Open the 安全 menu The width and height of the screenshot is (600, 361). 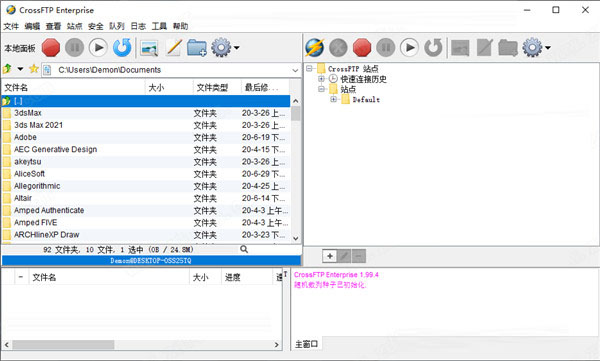click(96, 26)
